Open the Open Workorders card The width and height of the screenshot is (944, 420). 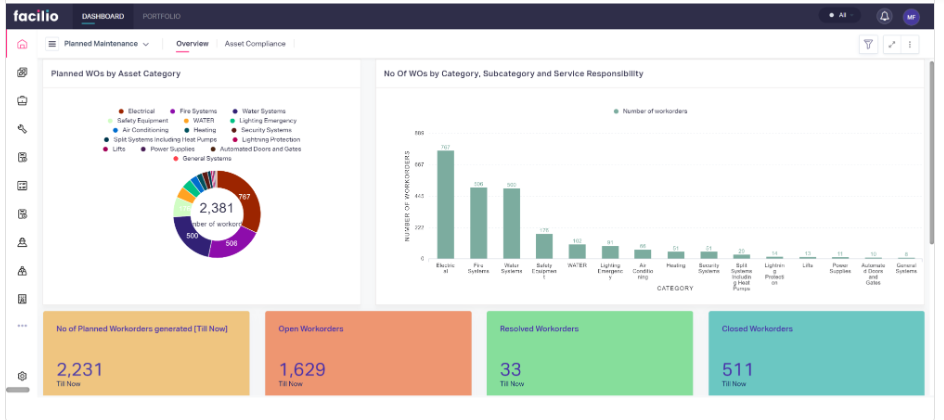[368, 353]
